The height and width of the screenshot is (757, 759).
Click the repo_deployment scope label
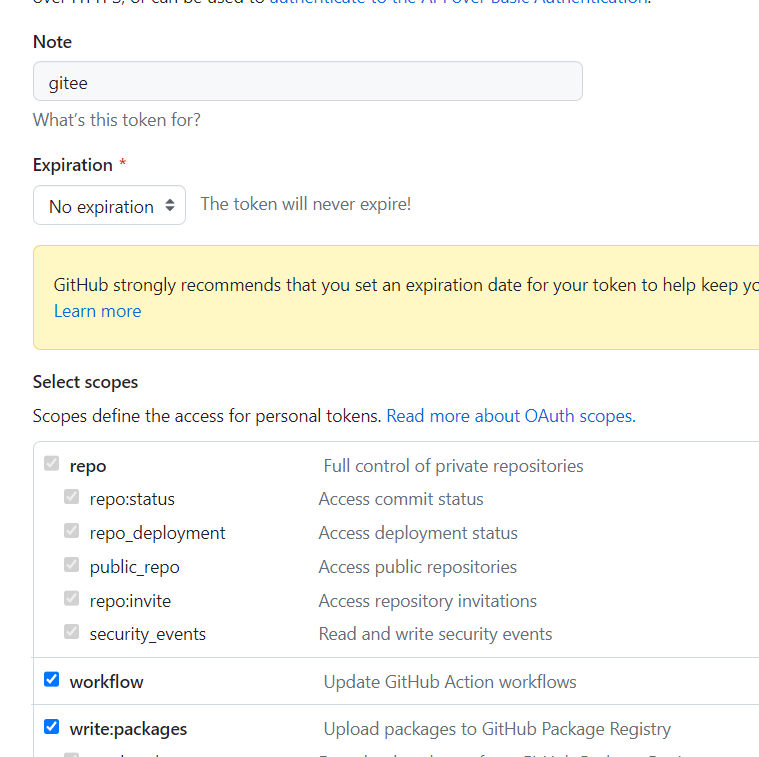(x=157, y=533)
